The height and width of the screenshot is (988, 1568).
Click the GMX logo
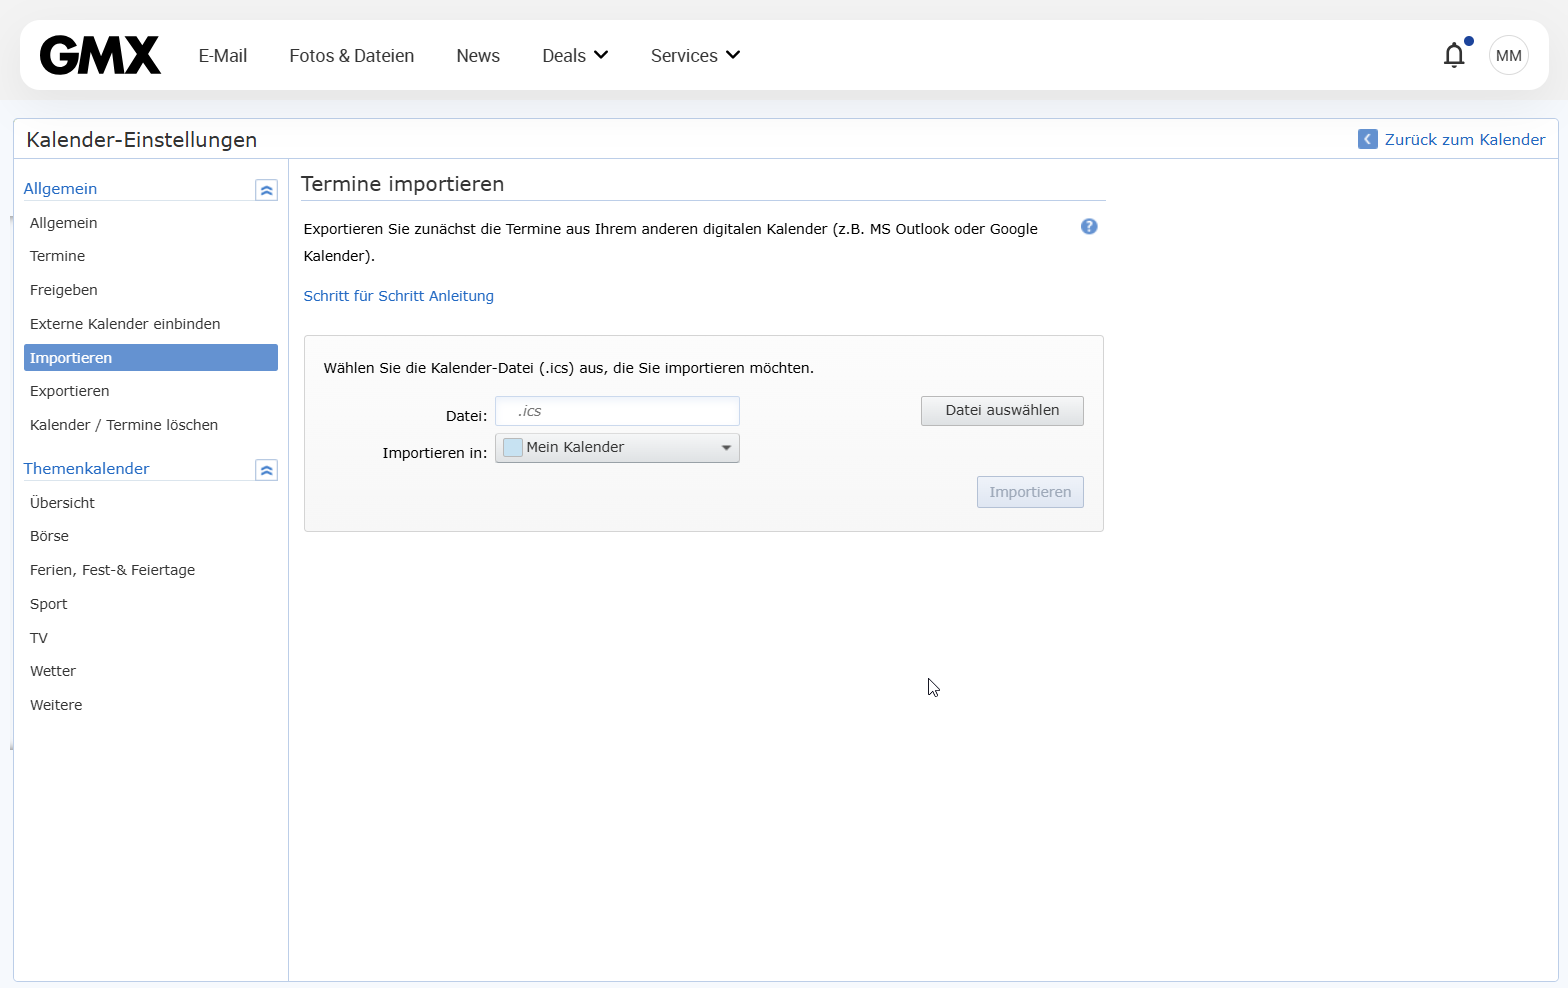(100, 56)
